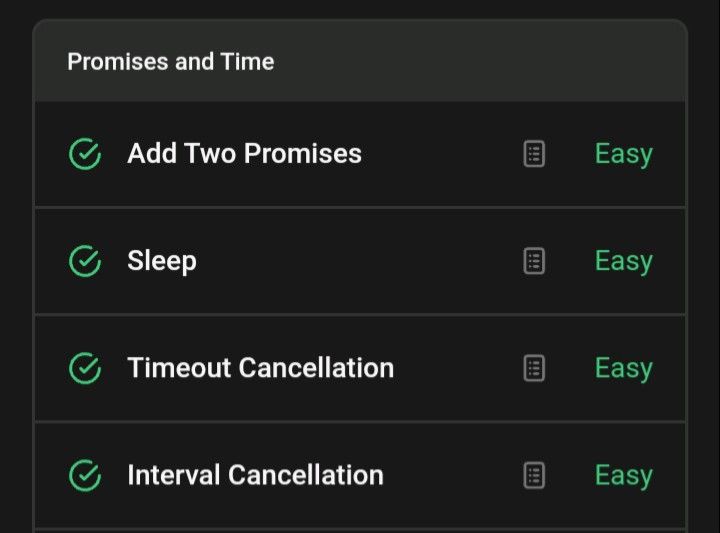This screenshot has width=720, height=533.
Task: Go to the Timeout Cancellation problem
Action: [260, 368]
